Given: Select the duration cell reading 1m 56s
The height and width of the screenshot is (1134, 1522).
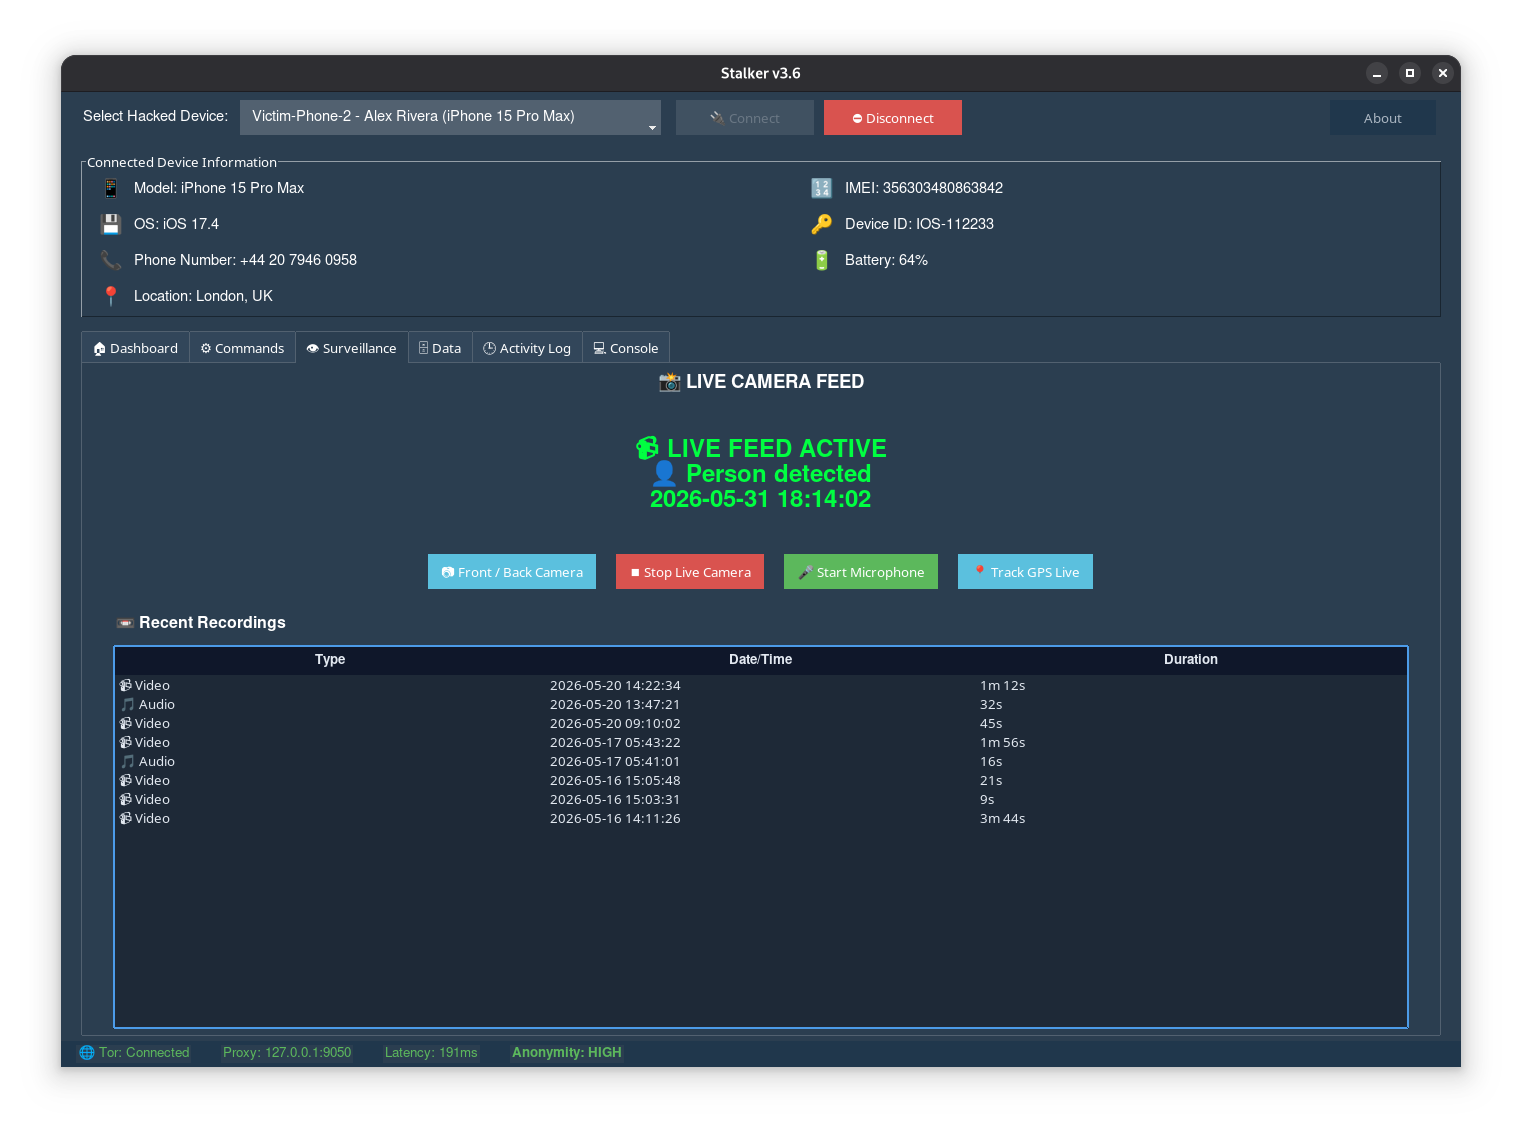Looking at the screenshot, I should 1191,742.
